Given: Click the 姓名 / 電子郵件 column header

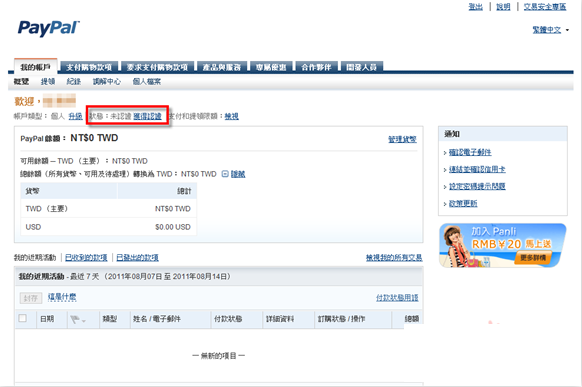Looking at the screenshot, I should point(157,319).
